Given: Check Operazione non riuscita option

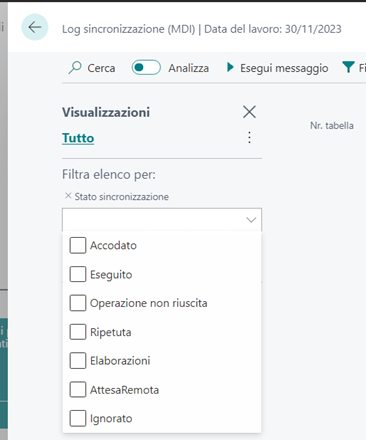Looking at the screenshot, I should click(x=78, y=303).
